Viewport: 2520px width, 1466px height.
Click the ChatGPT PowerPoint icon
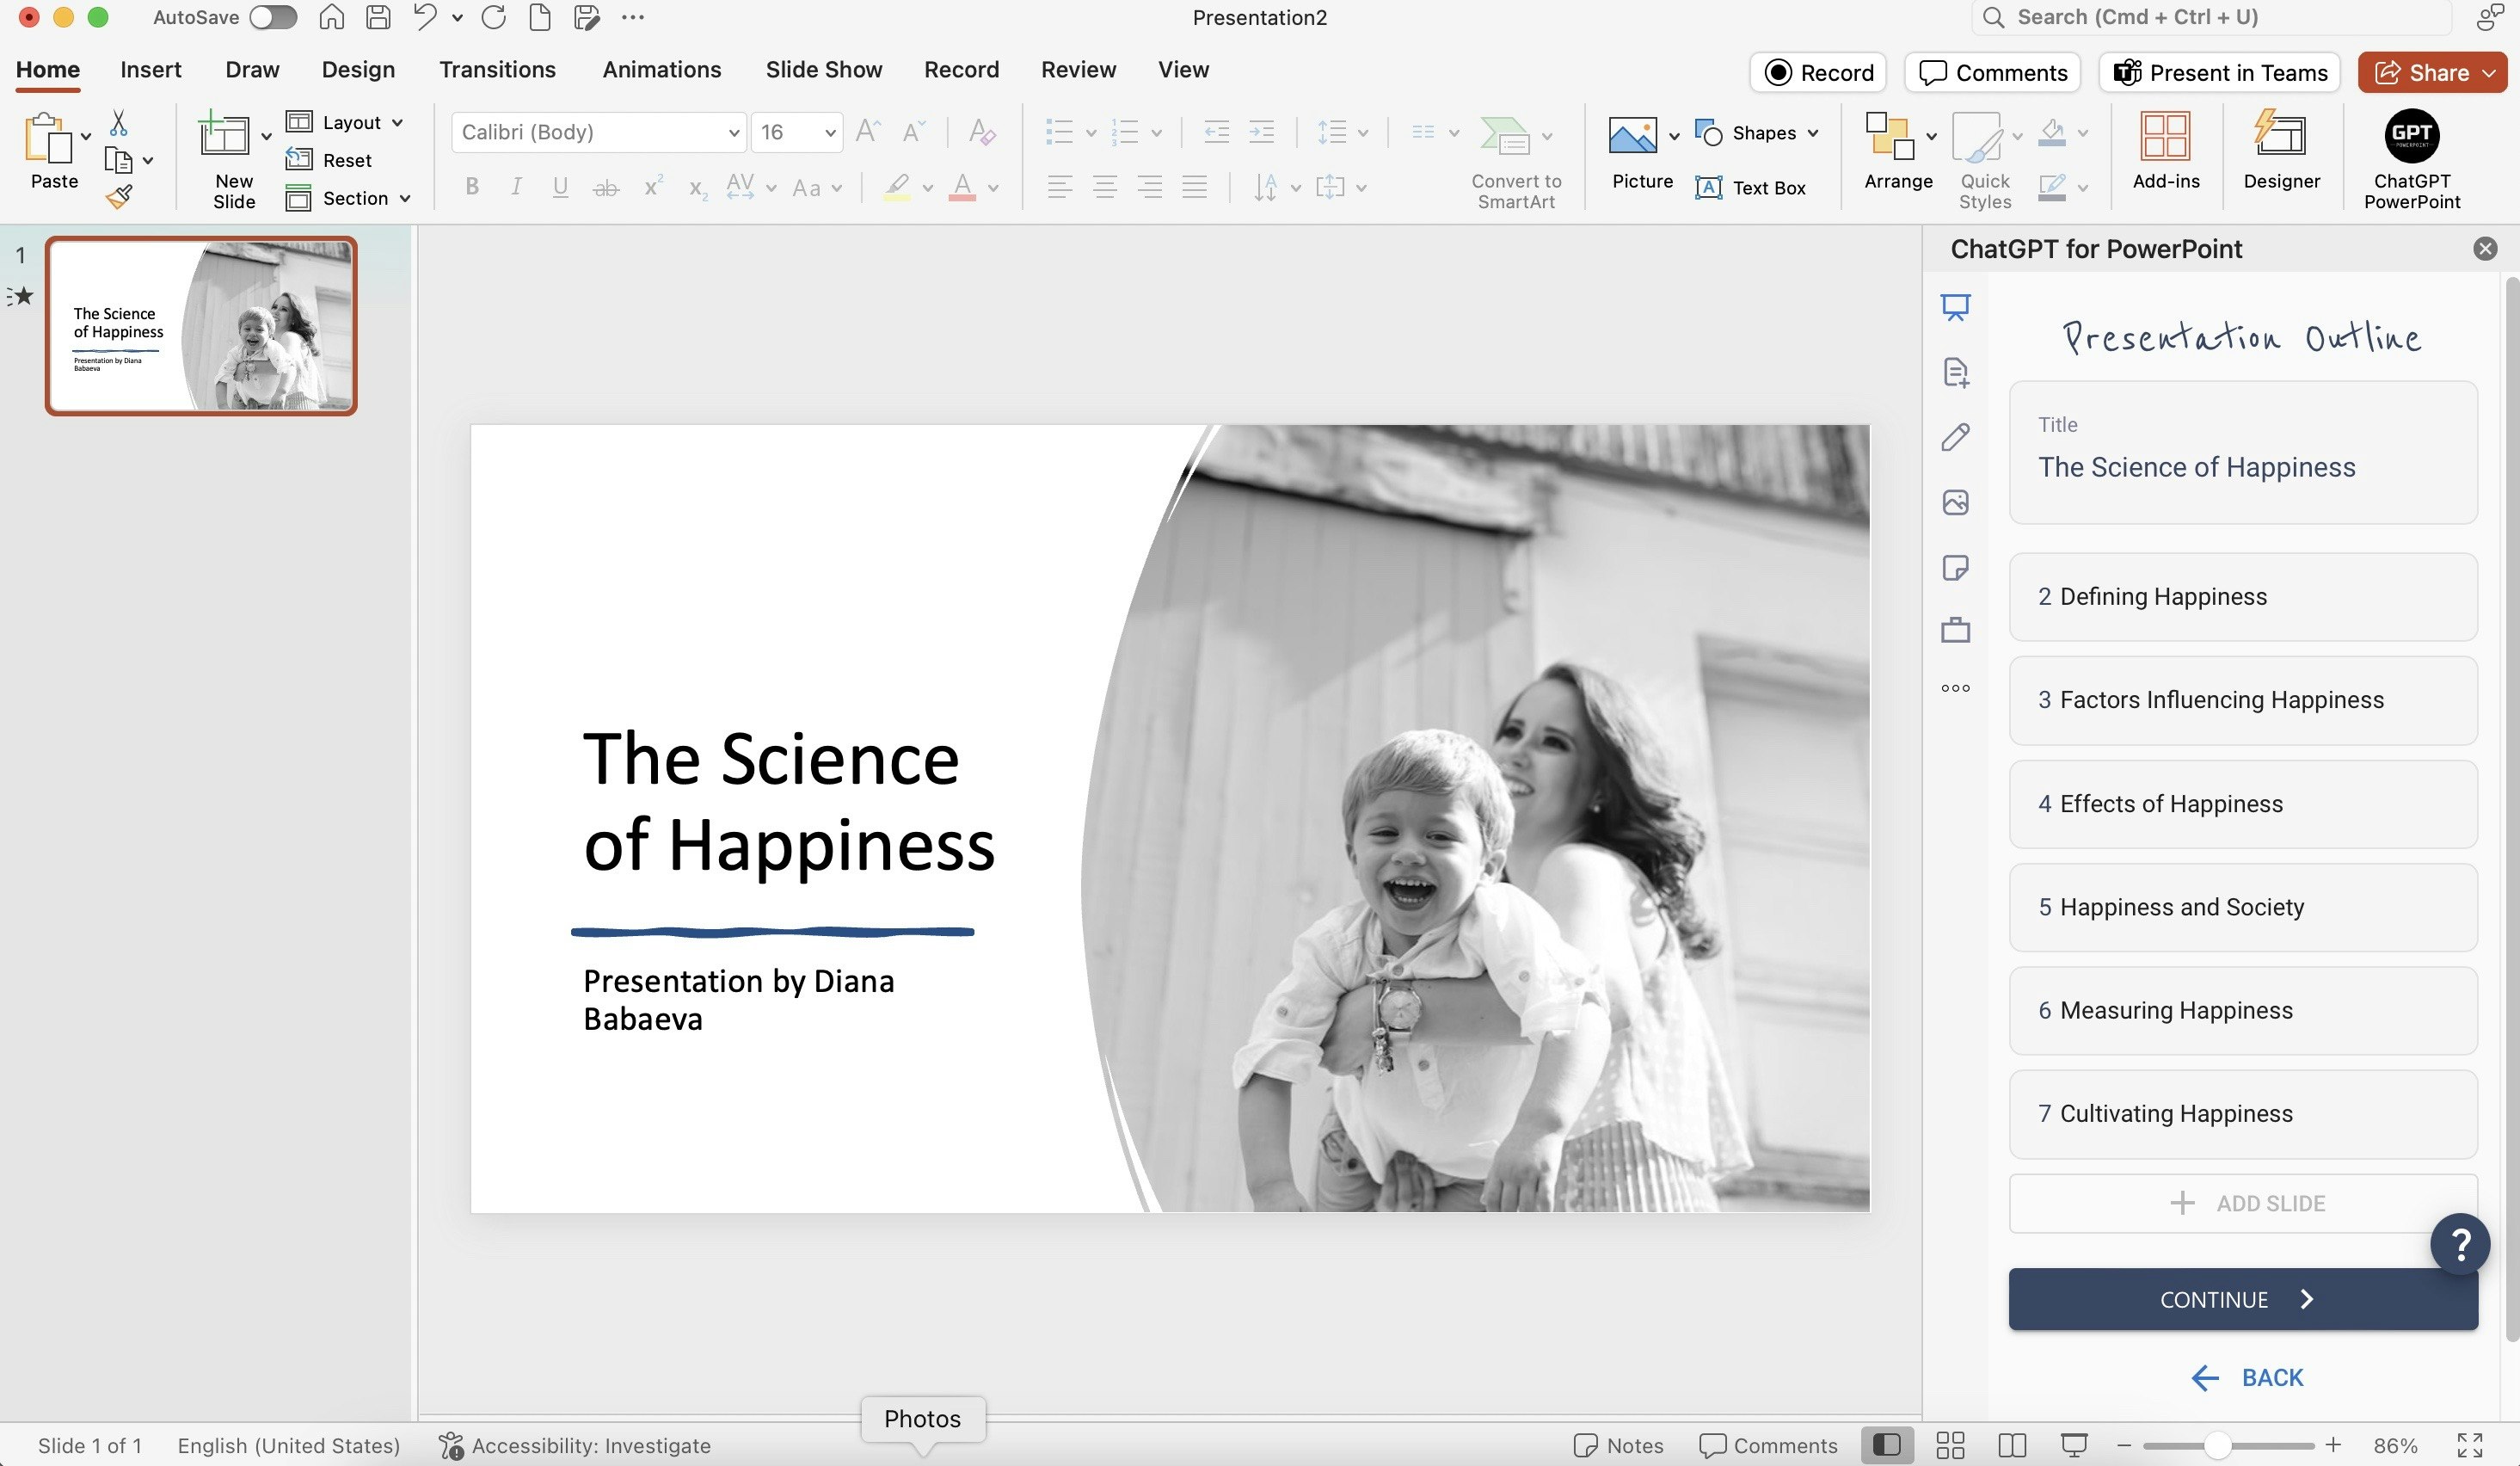tap(2411, 135)
